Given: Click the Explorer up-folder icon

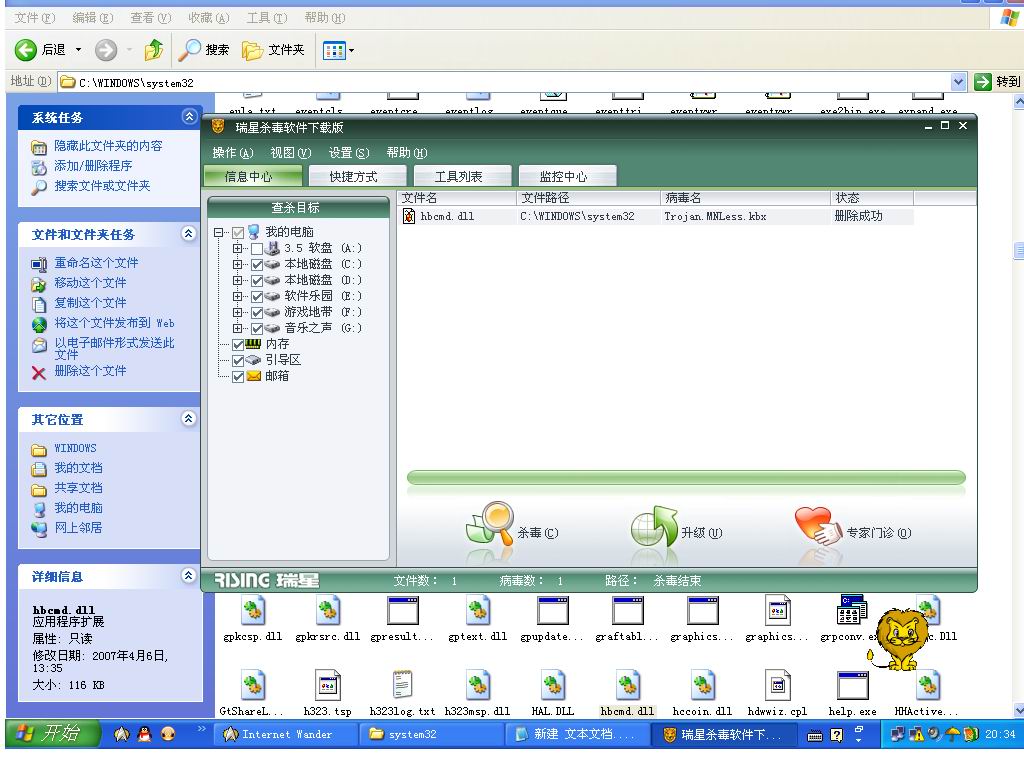Looking at the screenshot, I should [154, 50].
